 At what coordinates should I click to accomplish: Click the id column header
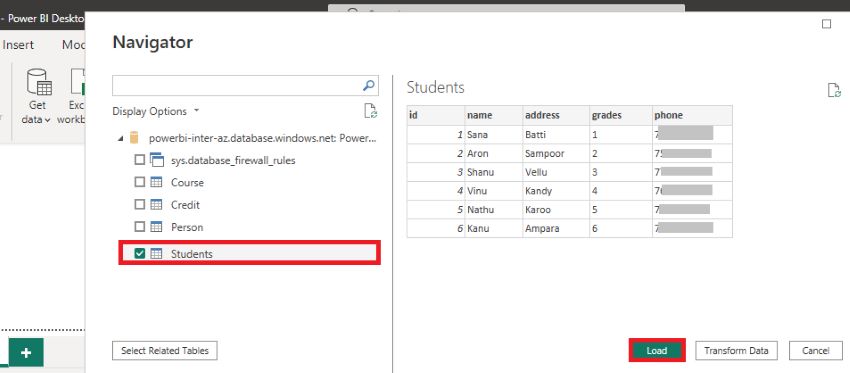(x=436, y=115)
